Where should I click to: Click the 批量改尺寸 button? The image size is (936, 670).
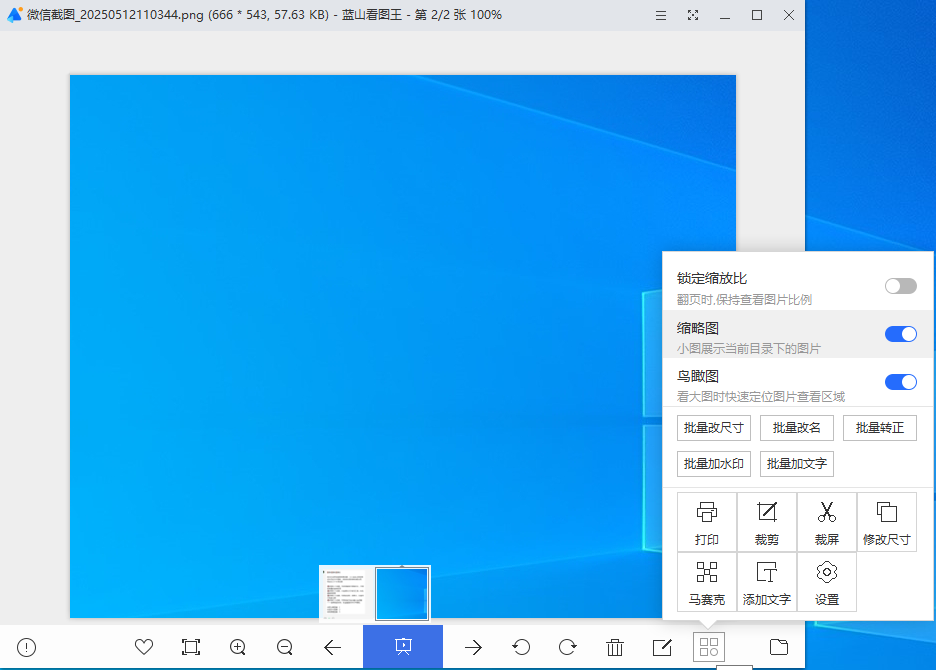point(714,428)
